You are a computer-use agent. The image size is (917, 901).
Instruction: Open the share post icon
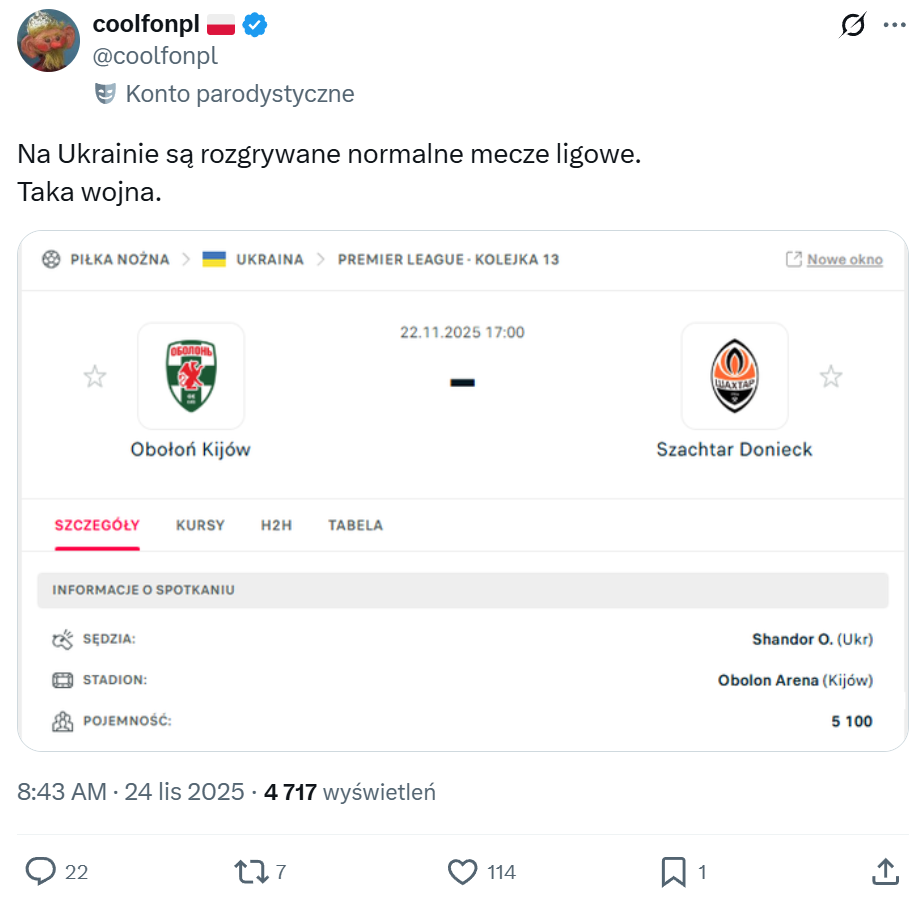click(x=885, y=872)
